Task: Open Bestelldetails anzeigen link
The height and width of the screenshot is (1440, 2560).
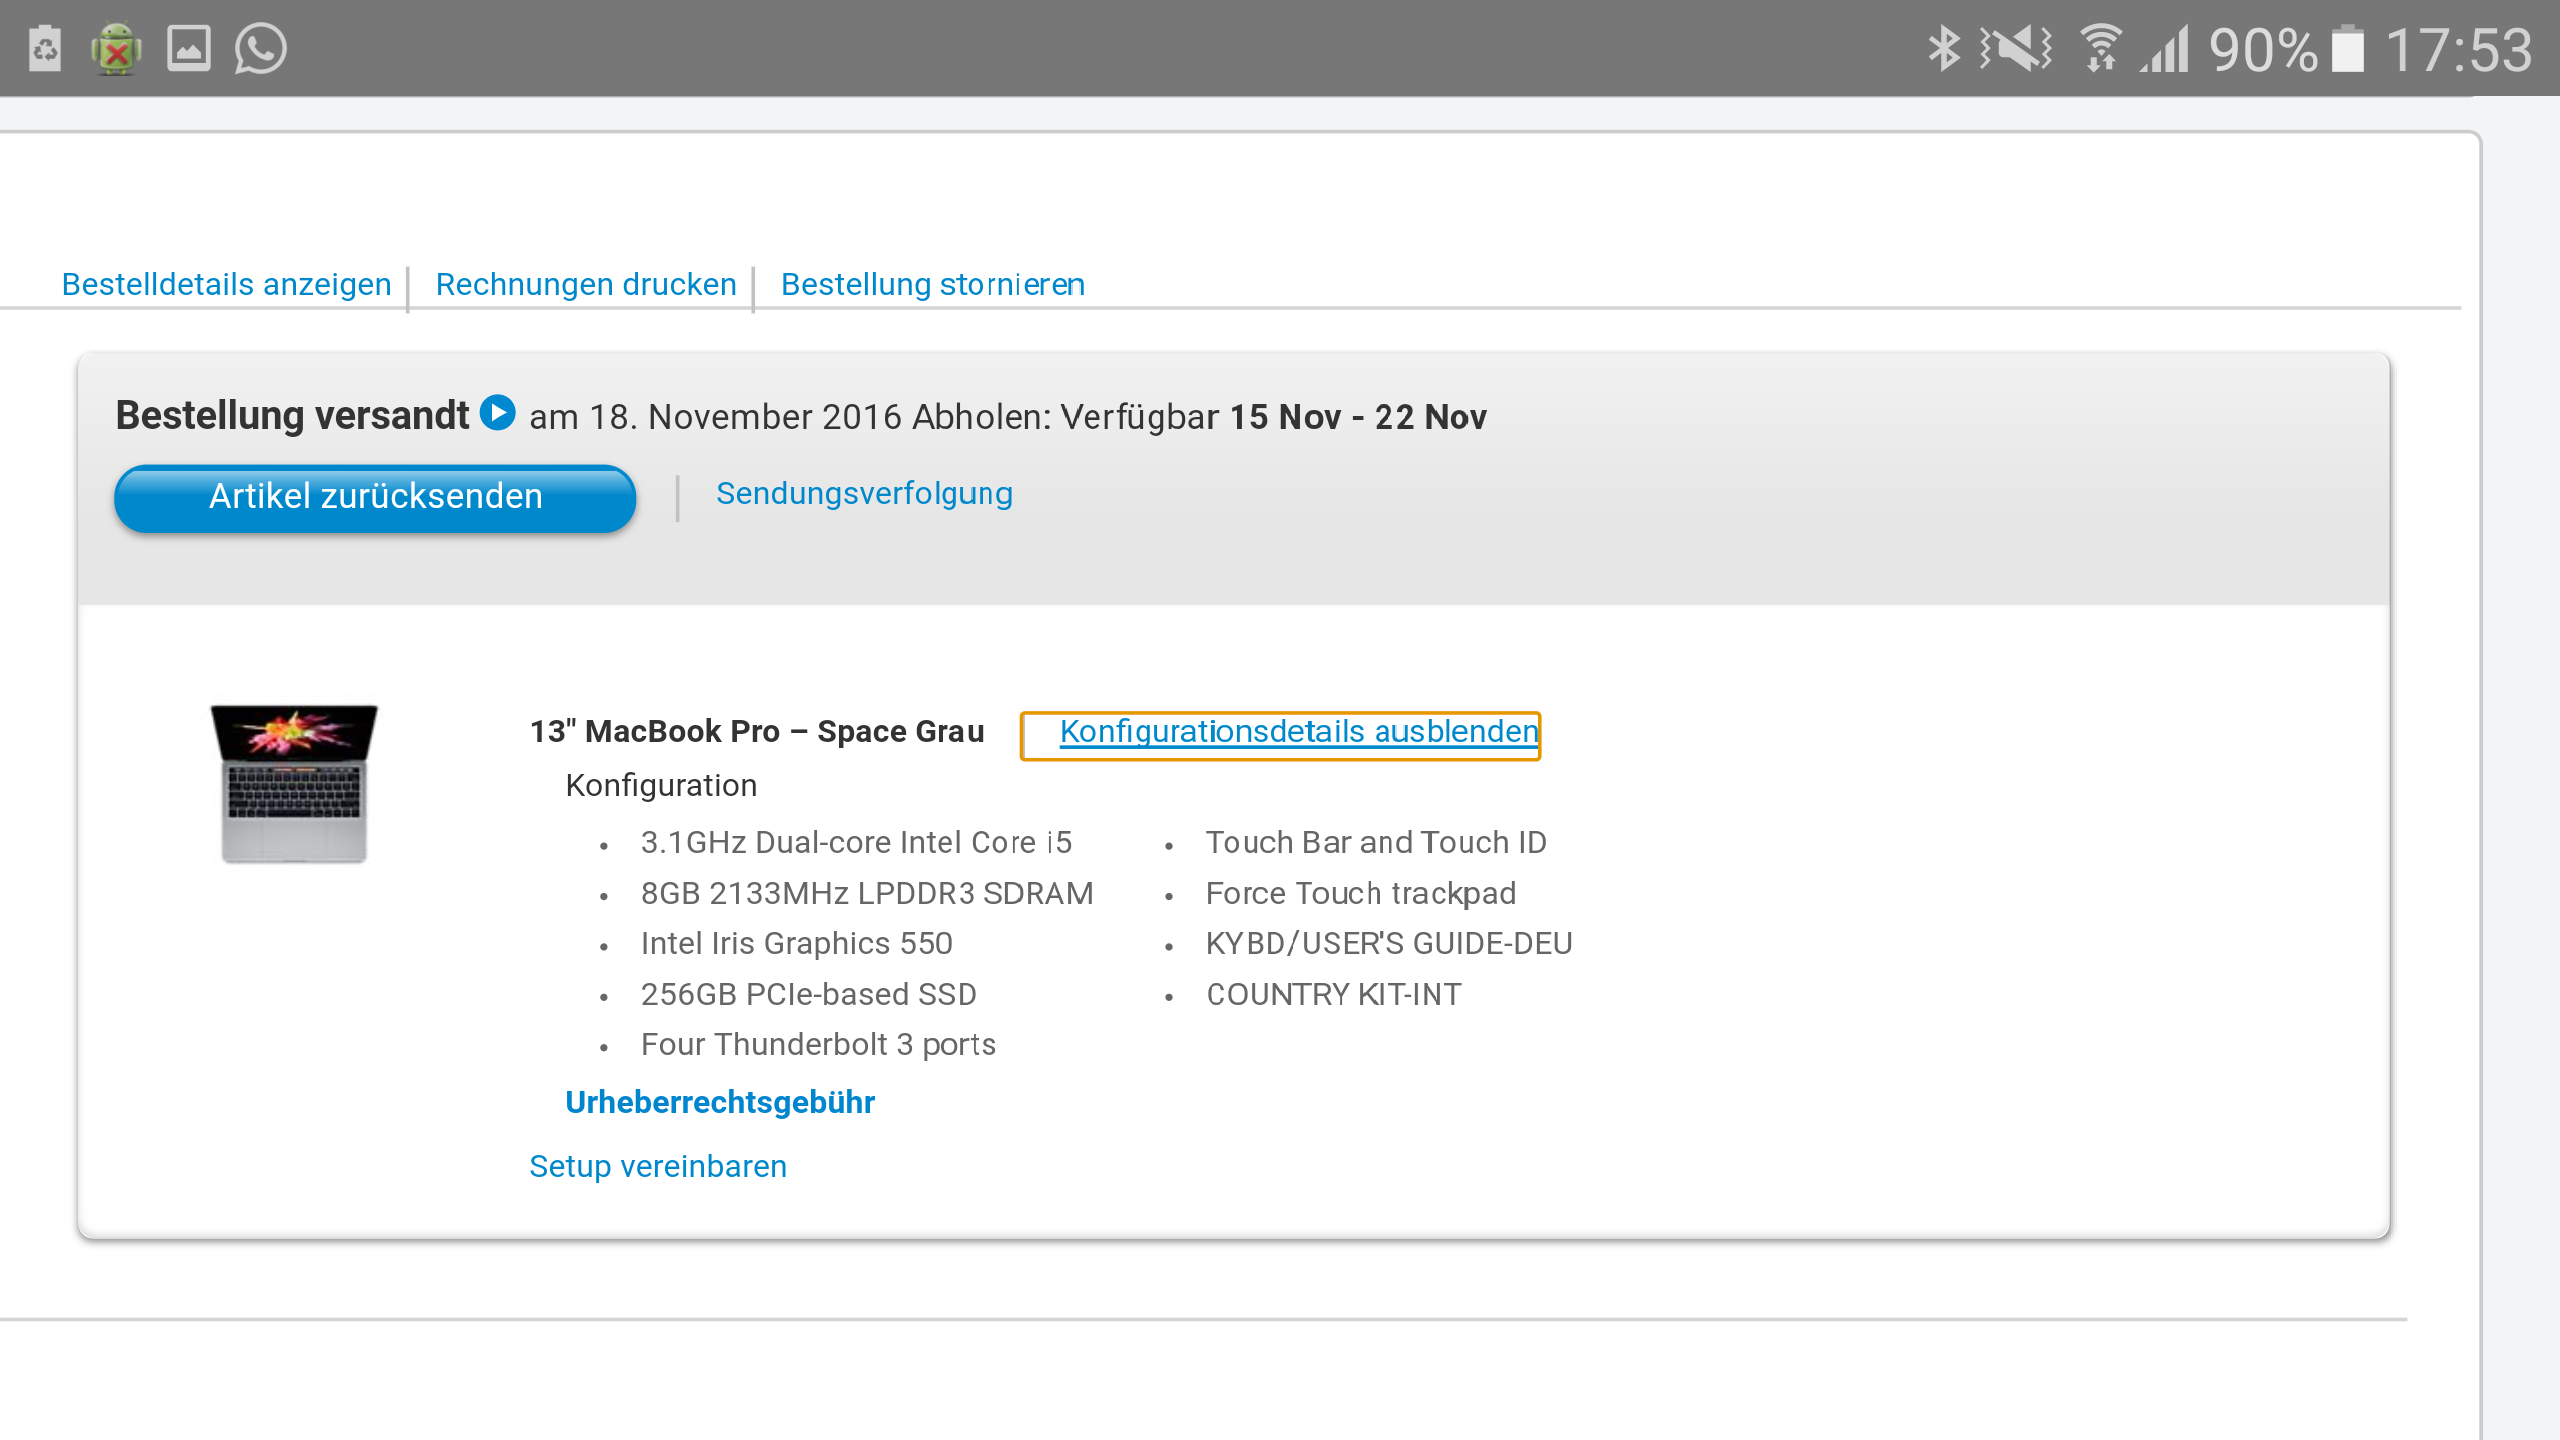Action: tap(227, 285)
